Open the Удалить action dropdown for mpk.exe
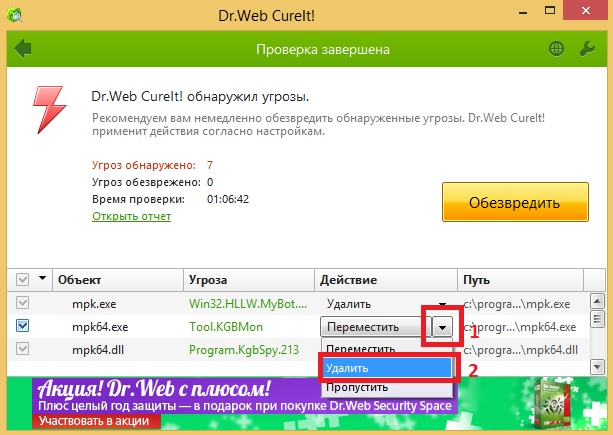This screenshot has width=613, height=435. click(x=442, y=304)
